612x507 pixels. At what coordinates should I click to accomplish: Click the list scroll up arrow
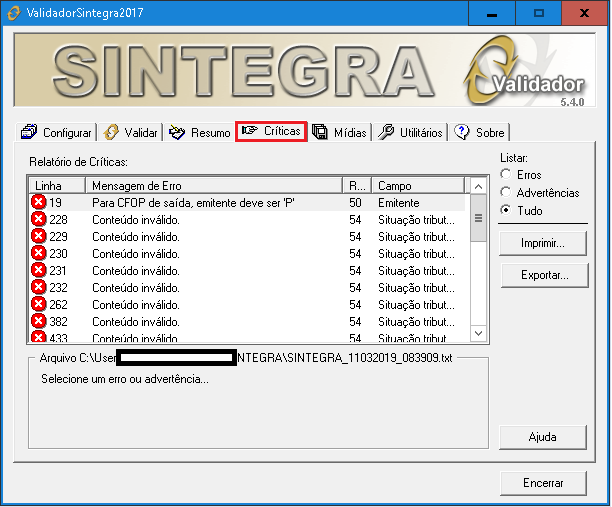point(479,187)
